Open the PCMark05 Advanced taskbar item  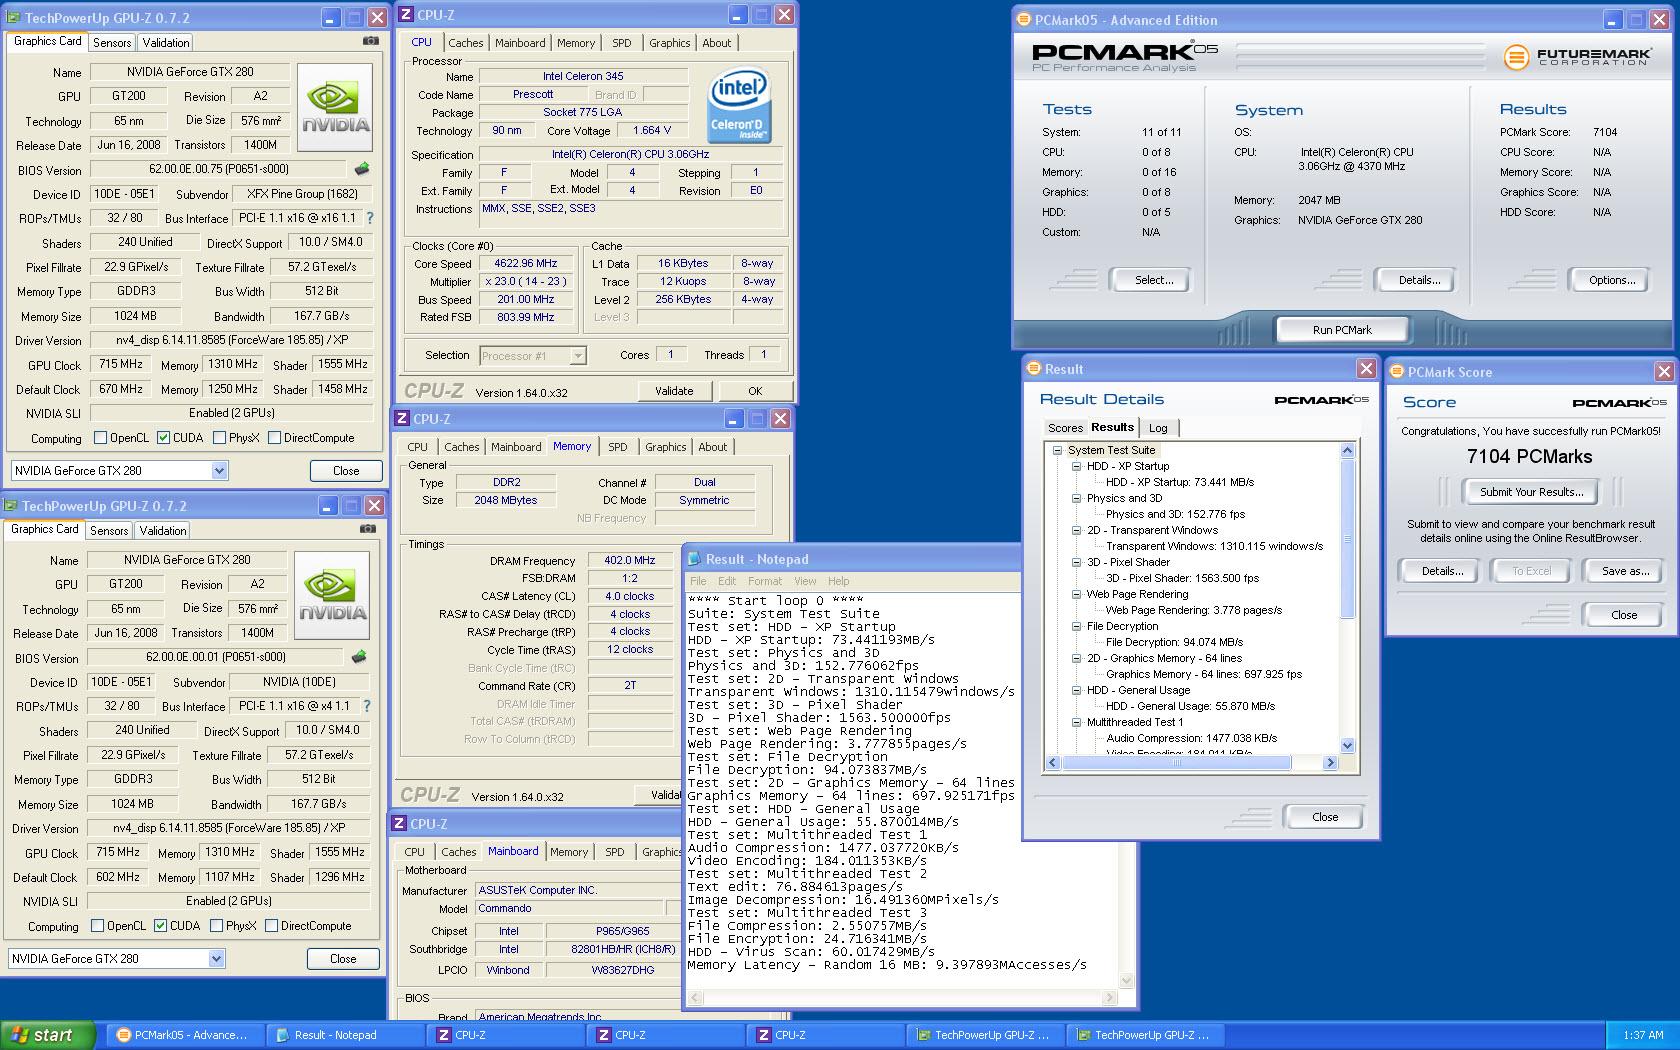[x=185, y=1035]
